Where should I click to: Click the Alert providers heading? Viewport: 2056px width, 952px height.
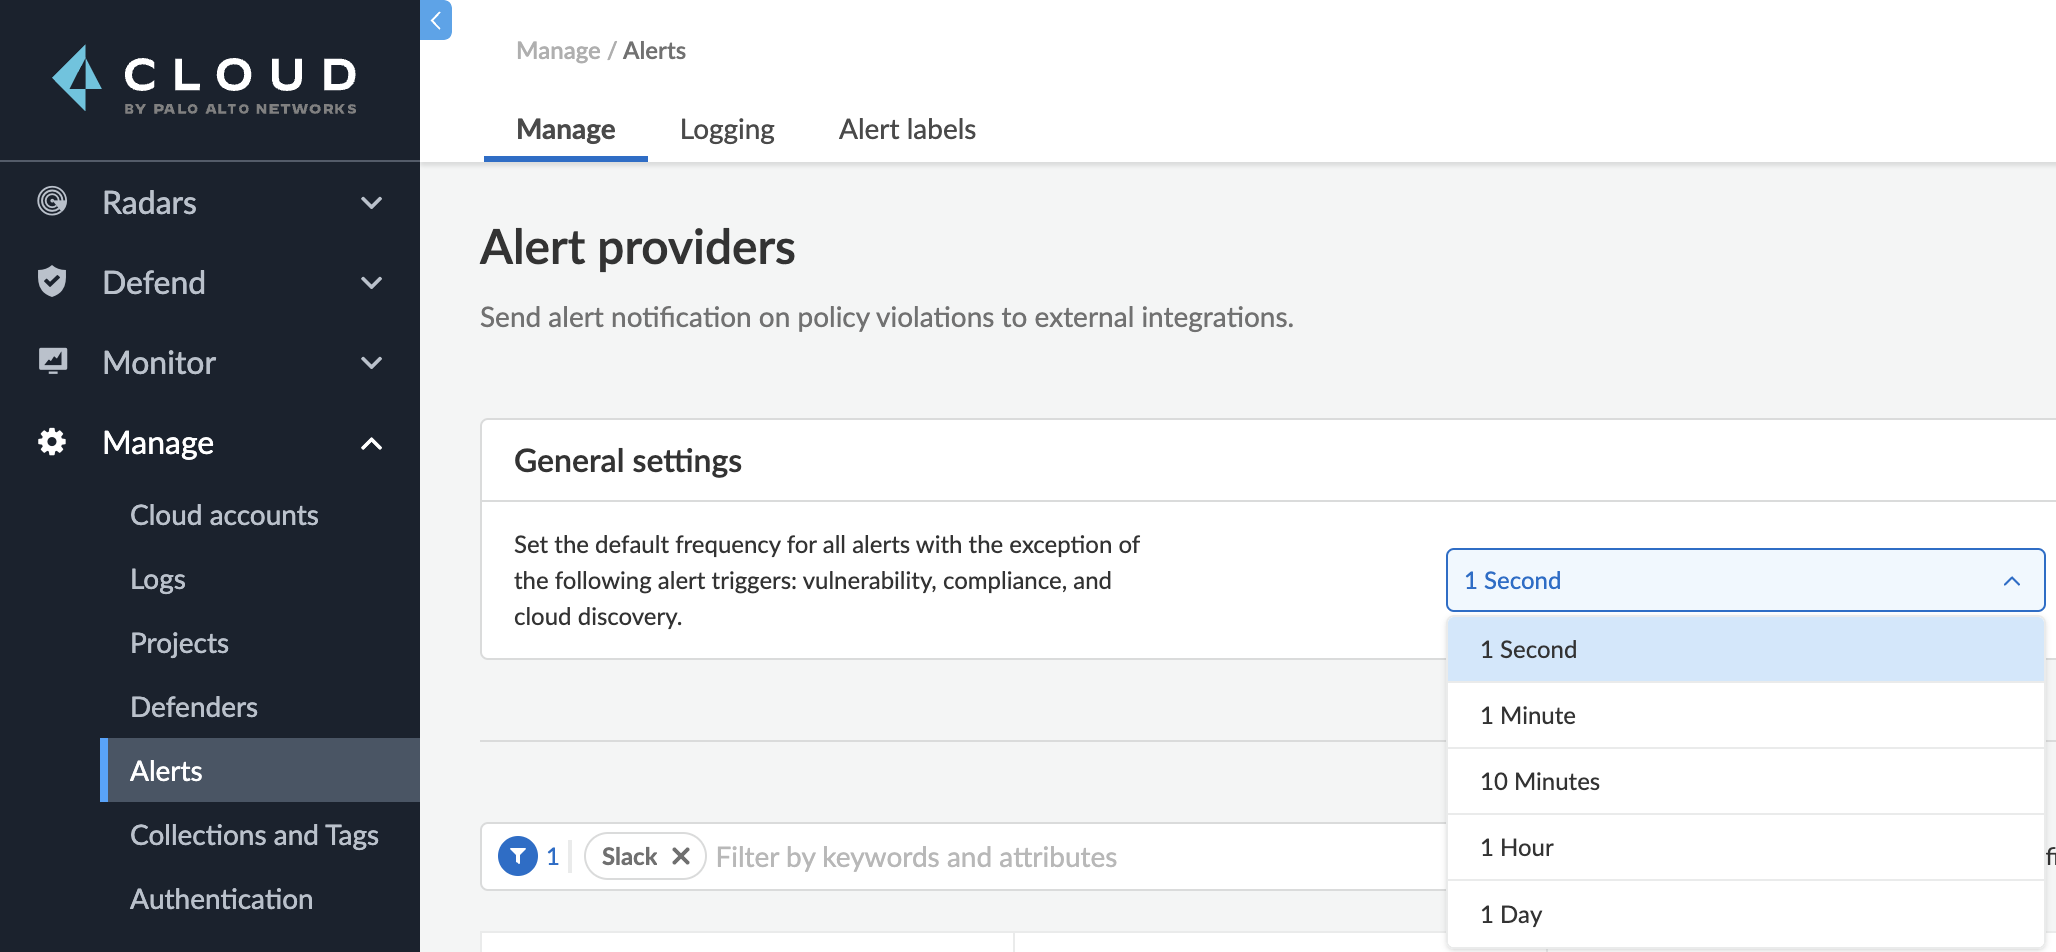(x=637, y=247)
